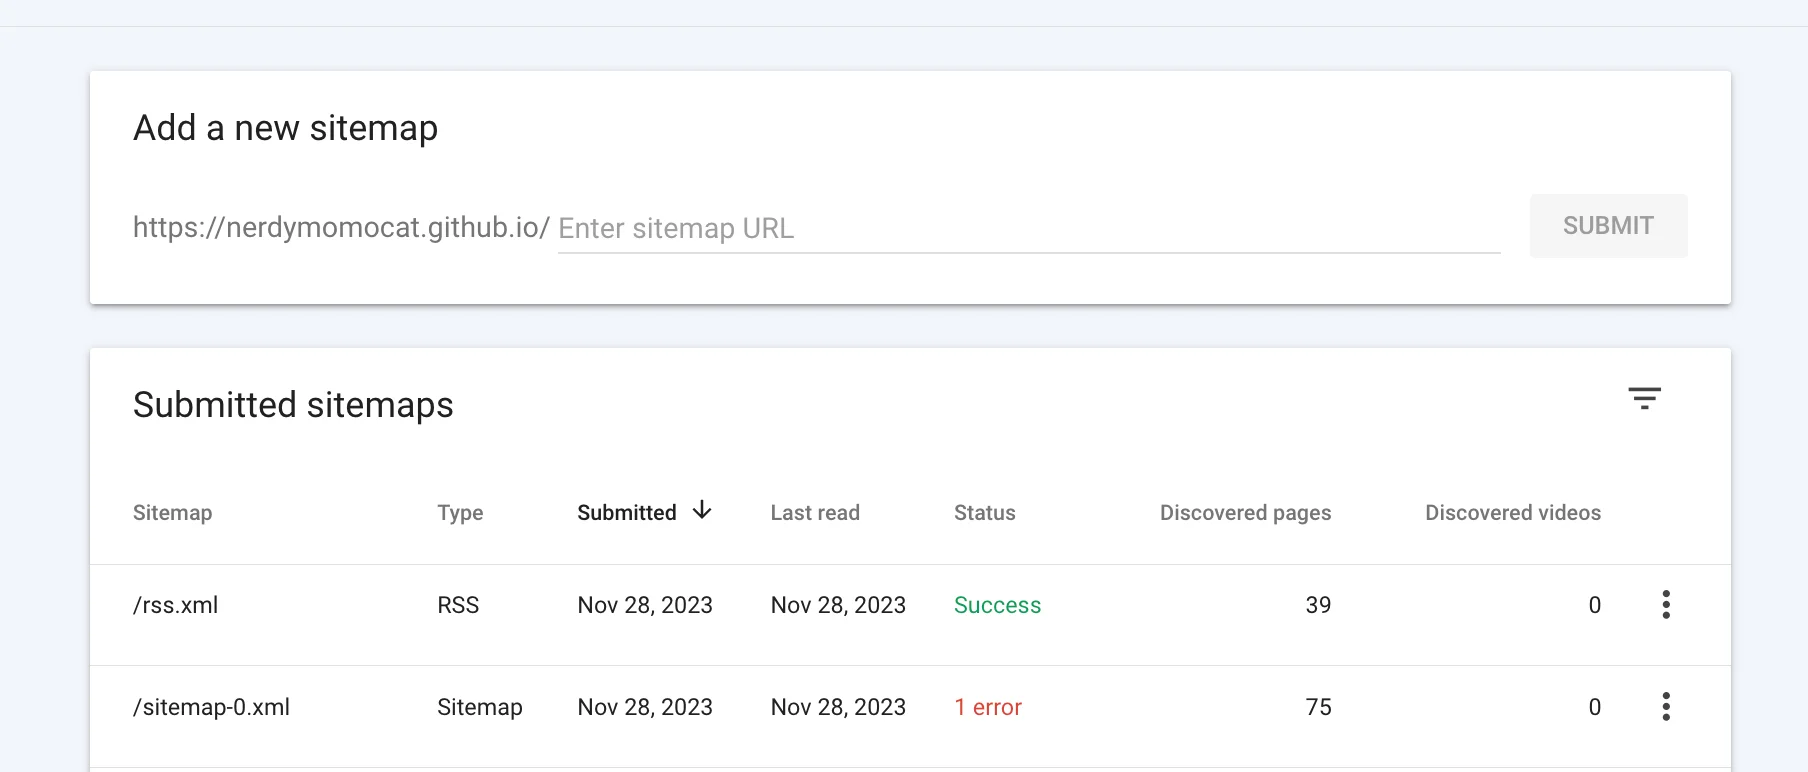
Task: Click the Success status for rss.xml
Action: [997, 606]
